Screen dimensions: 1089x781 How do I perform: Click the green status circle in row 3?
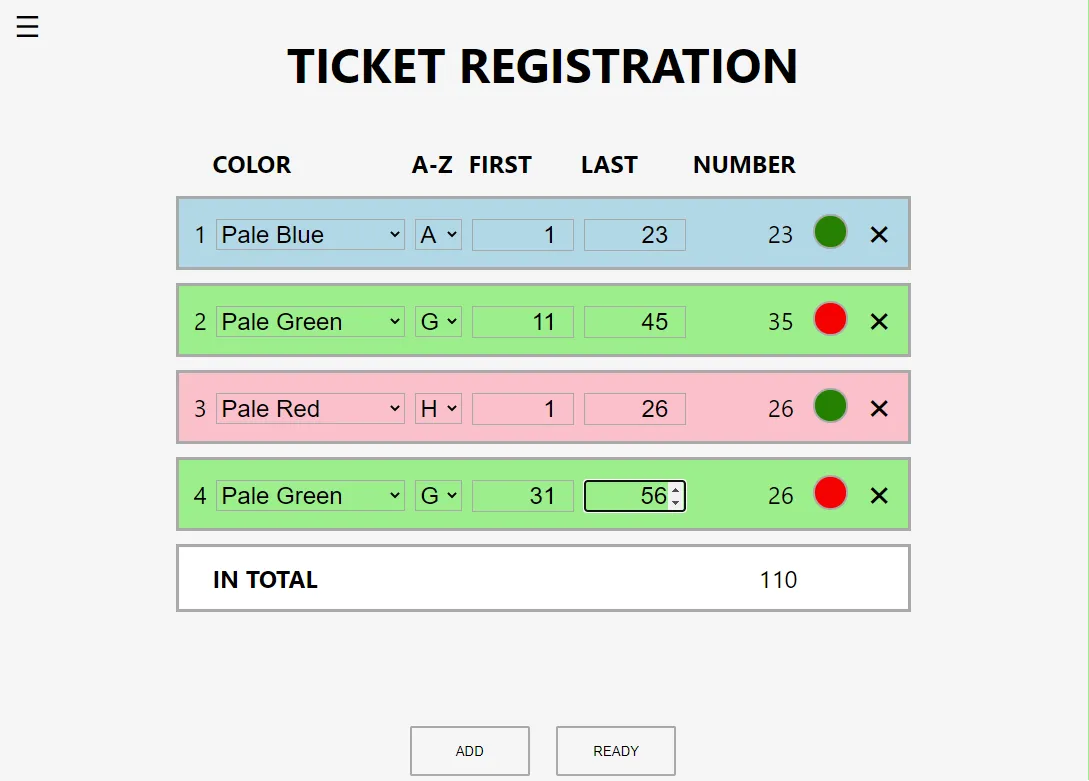[x=830, y=405]
